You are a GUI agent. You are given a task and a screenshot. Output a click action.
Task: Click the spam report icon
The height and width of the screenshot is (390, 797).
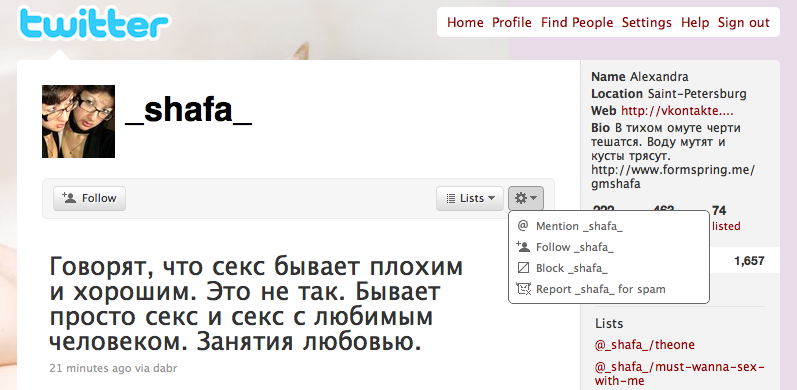[523, 289]
